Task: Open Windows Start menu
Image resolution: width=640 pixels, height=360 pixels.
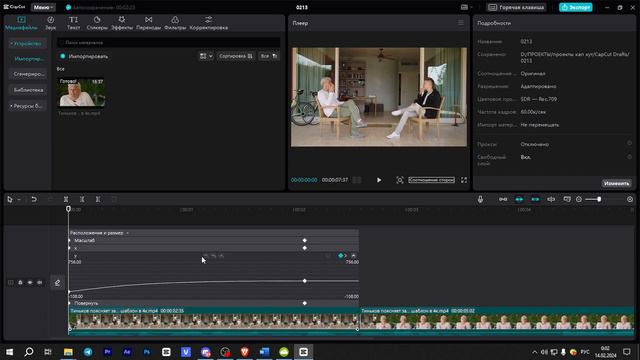Action: (9, 351)
